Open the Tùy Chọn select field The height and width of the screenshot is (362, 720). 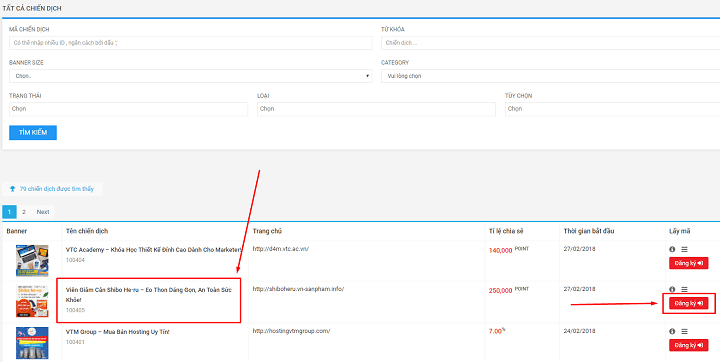pyautogui.click(x=613, y=109)
